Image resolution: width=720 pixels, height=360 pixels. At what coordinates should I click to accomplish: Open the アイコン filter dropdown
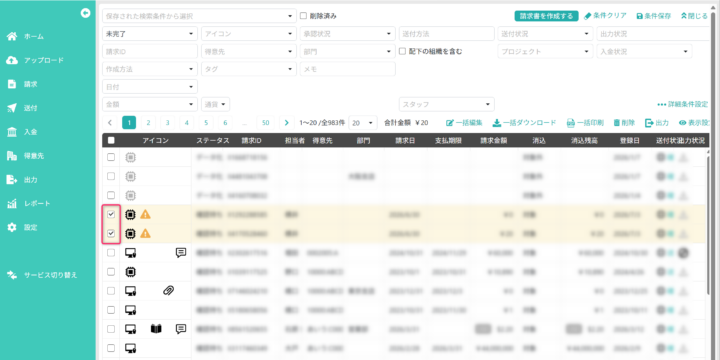249,34
